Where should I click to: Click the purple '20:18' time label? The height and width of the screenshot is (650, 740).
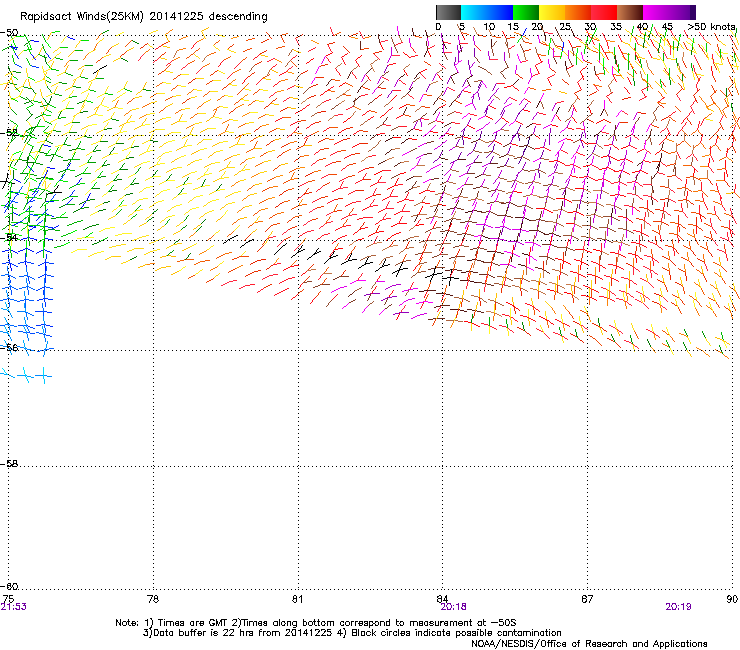[x=453, y=607]
